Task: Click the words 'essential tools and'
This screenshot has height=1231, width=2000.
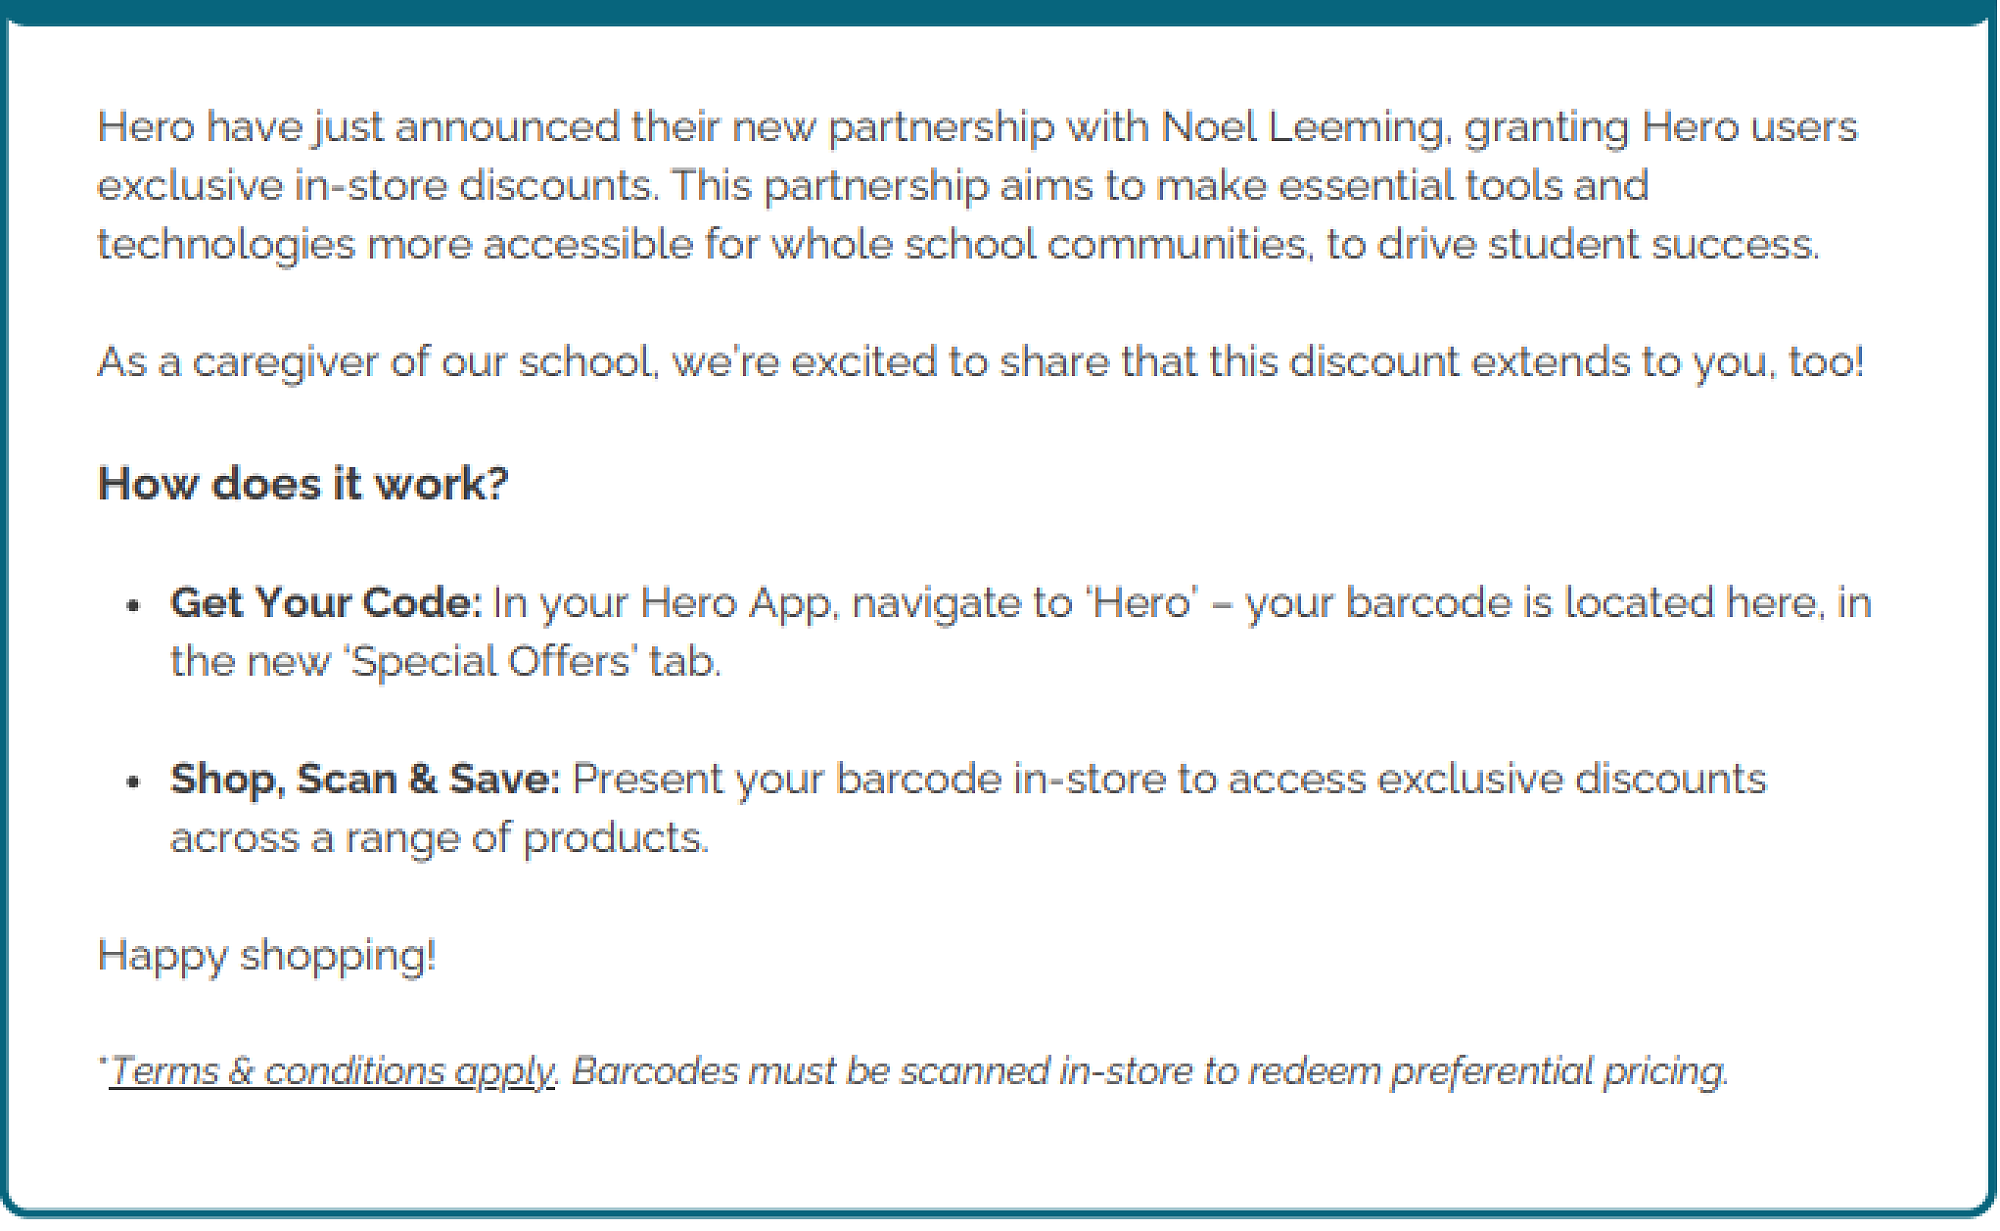Action: pos(1463,186)
